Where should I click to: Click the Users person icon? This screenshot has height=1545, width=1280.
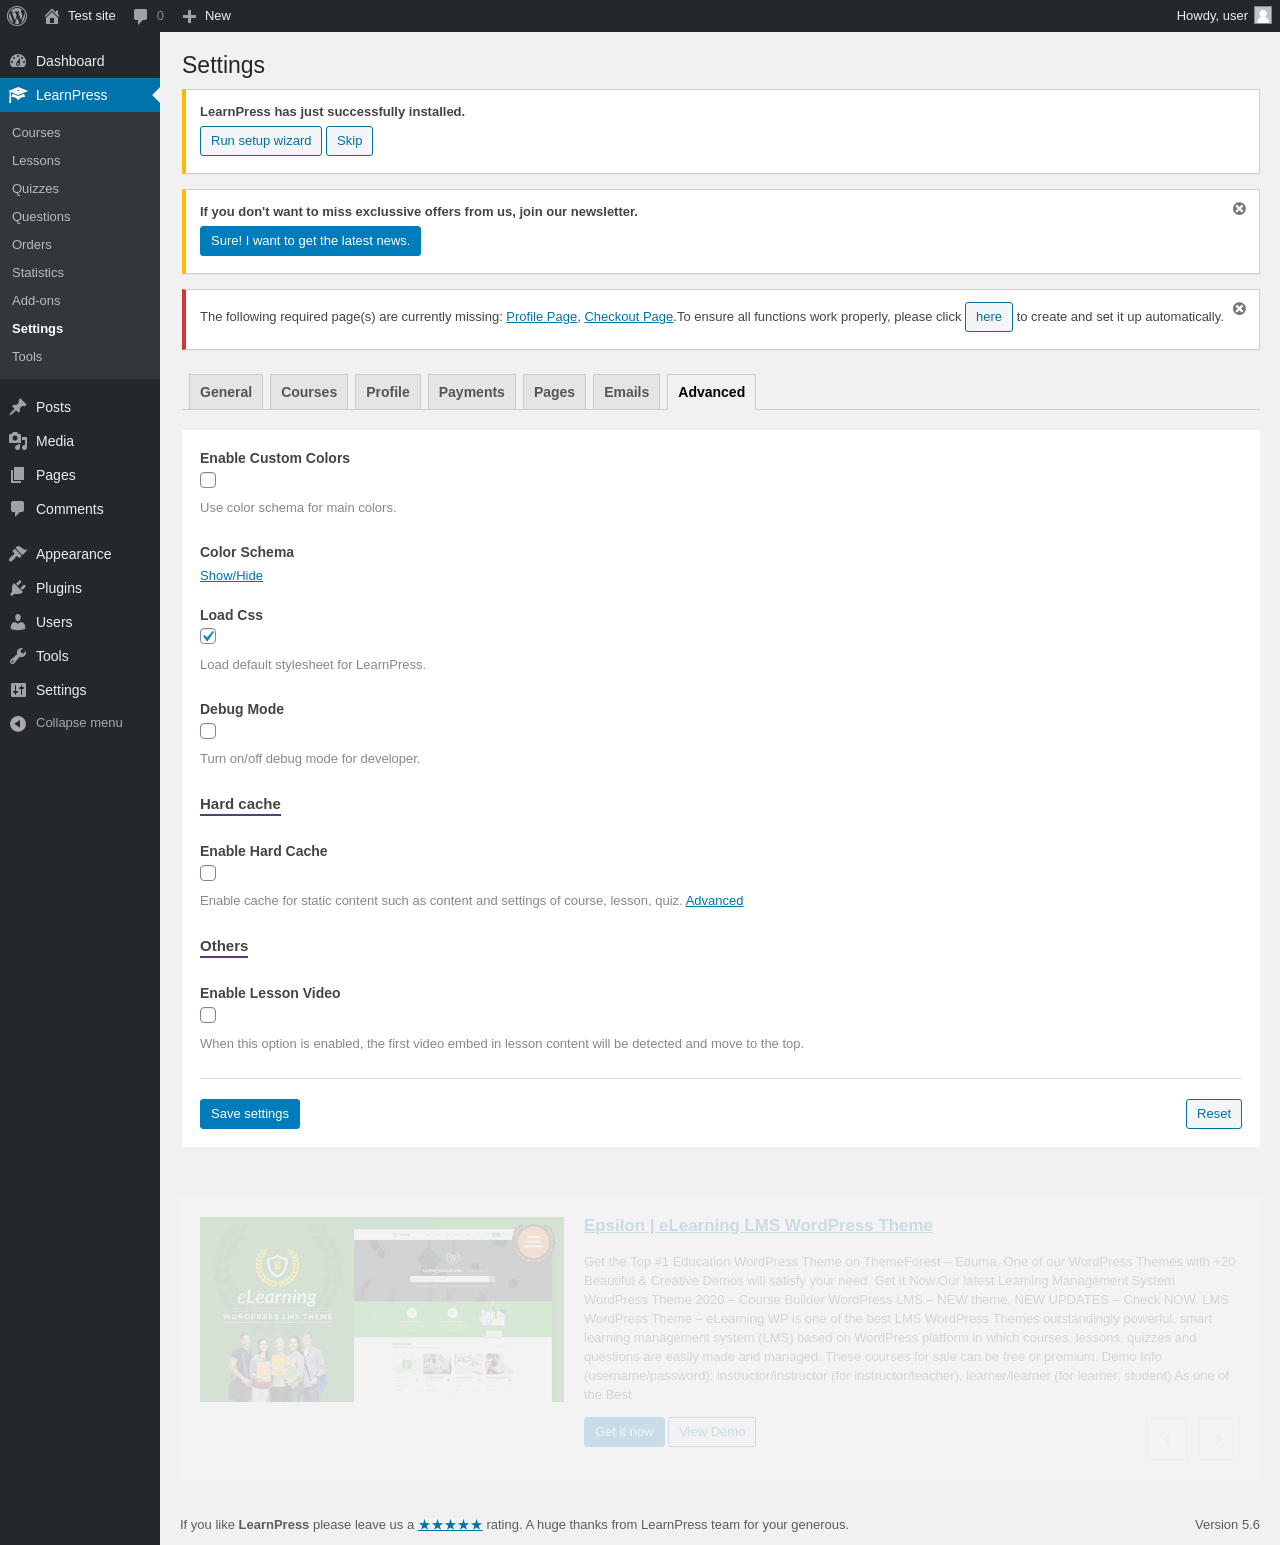point(18,622)
